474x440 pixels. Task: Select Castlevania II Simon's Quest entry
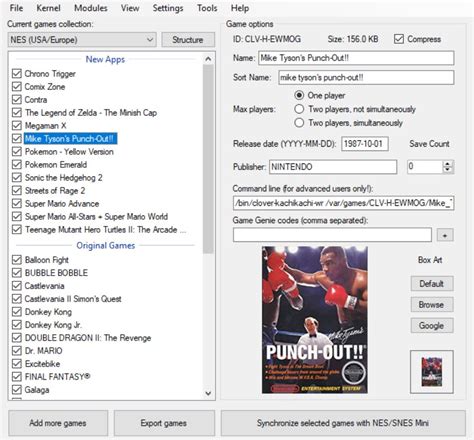(73, 299)
